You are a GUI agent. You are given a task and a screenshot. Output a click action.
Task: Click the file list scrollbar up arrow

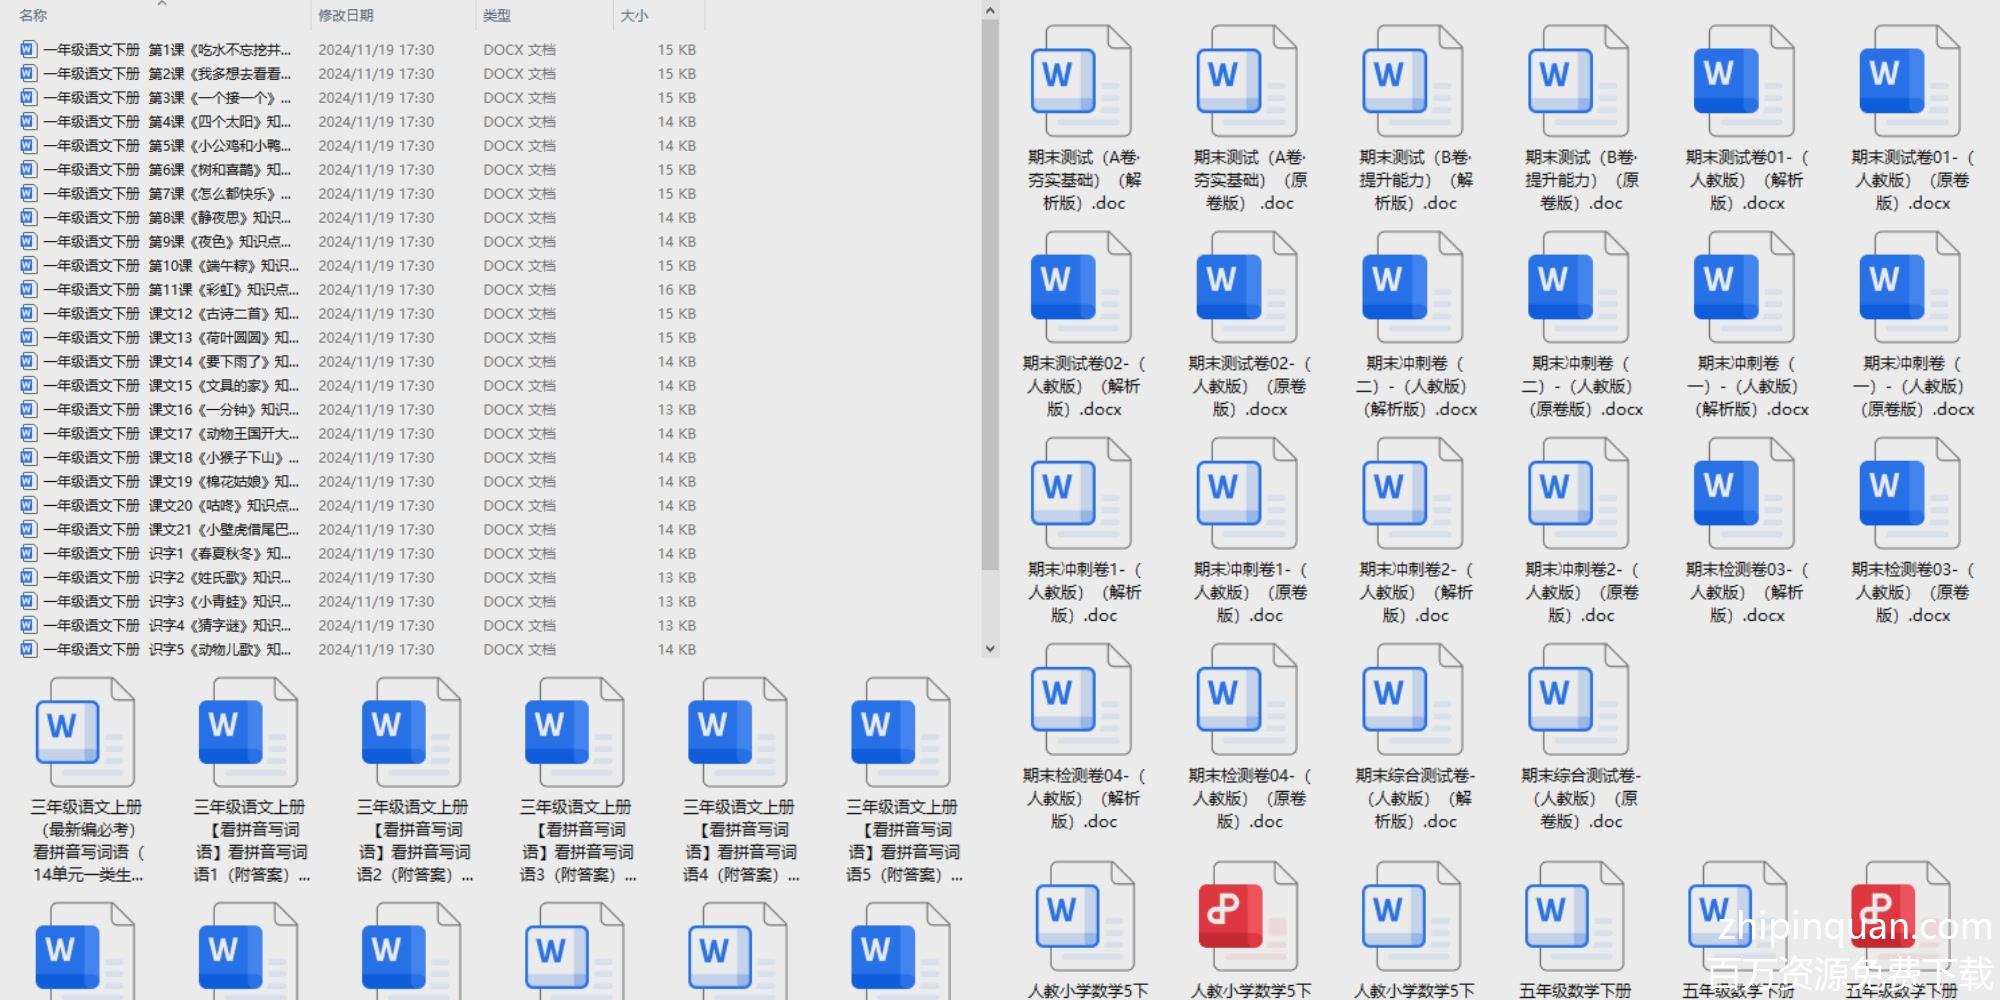(990, 11)
